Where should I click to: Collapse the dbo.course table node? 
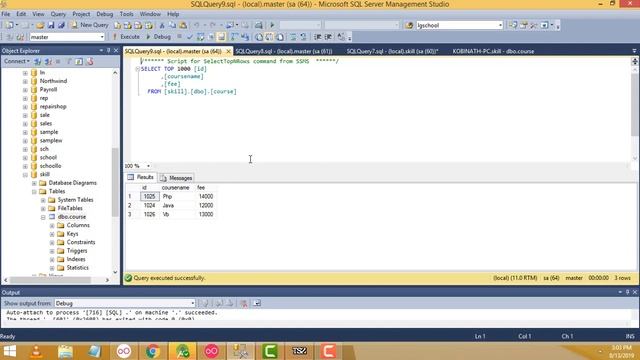(x=43, y=217)
